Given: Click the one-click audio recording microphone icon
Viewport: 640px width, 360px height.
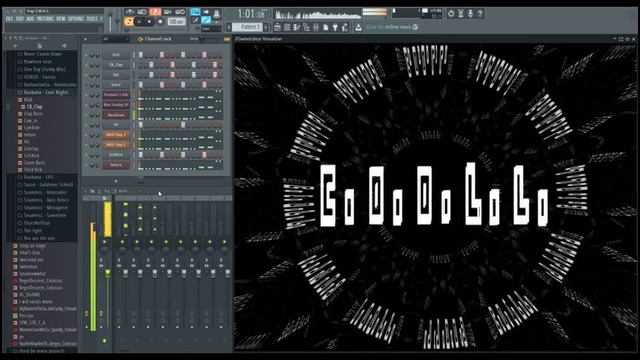Looking at the screenshot, I should click(470, 13).
